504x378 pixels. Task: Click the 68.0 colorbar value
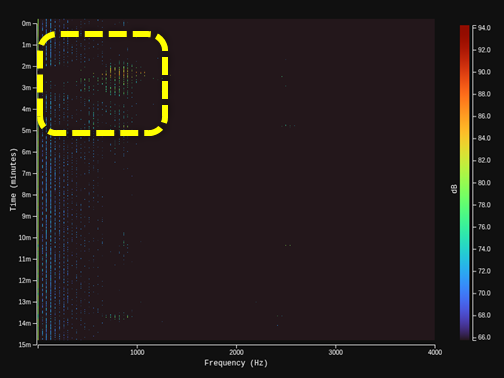[x=484, y=315]
